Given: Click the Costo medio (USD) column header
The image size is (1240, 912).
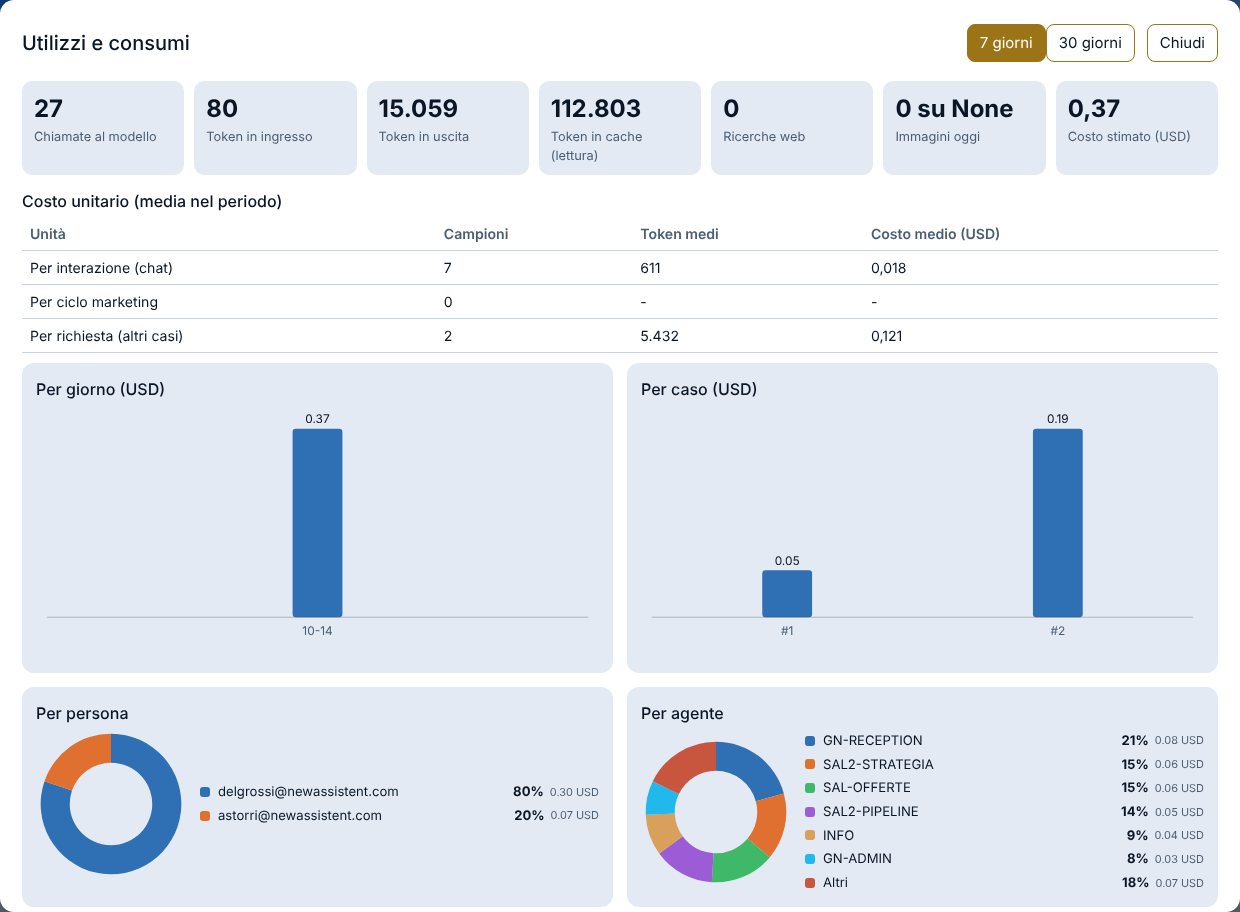Looking at the screenshot, I should point(935,234).
